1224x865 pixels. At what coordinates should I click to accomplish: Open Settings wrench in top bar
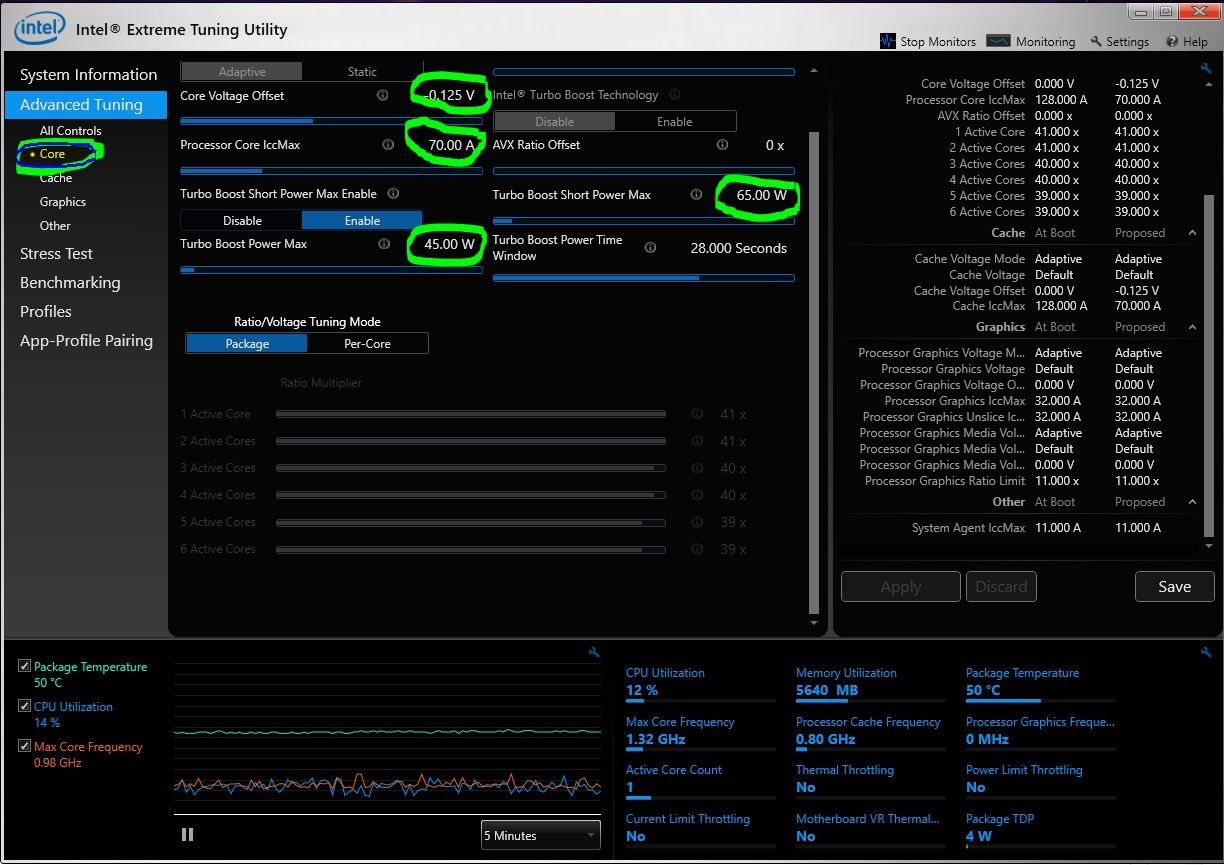[x=1120, y=41]
